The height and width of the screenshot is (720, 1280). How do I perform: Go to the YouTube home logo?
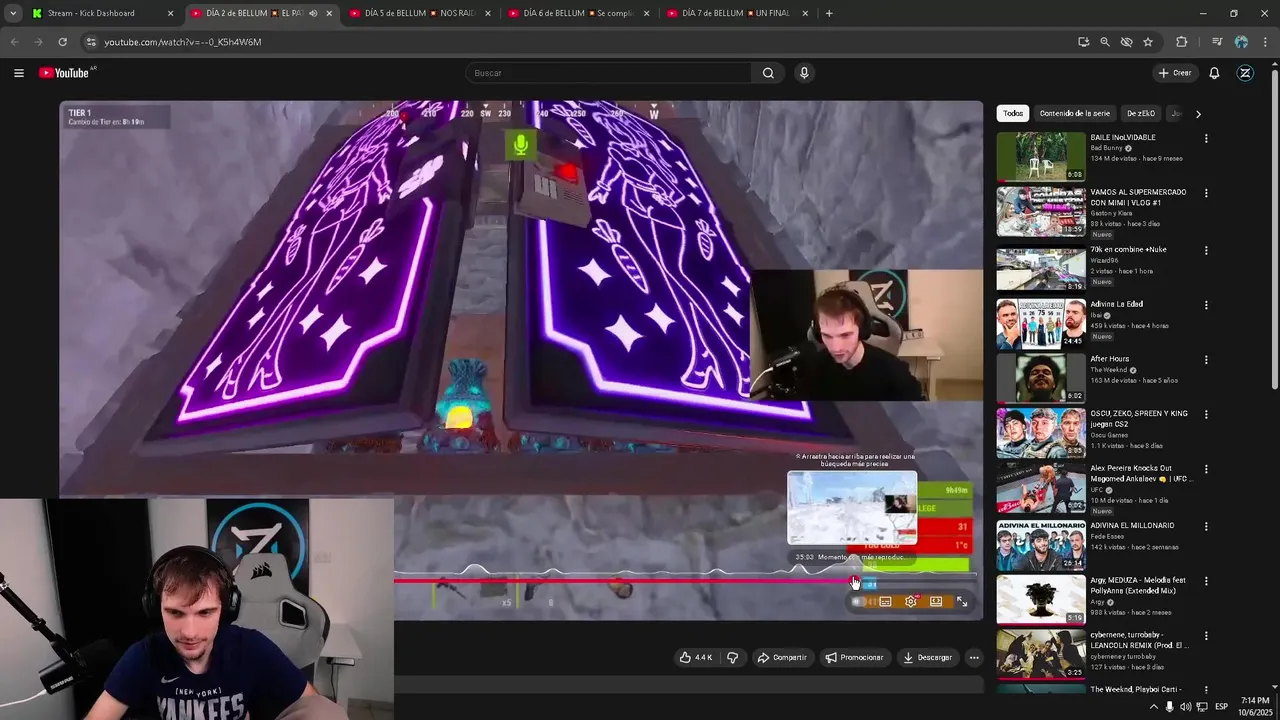point(64,73)
